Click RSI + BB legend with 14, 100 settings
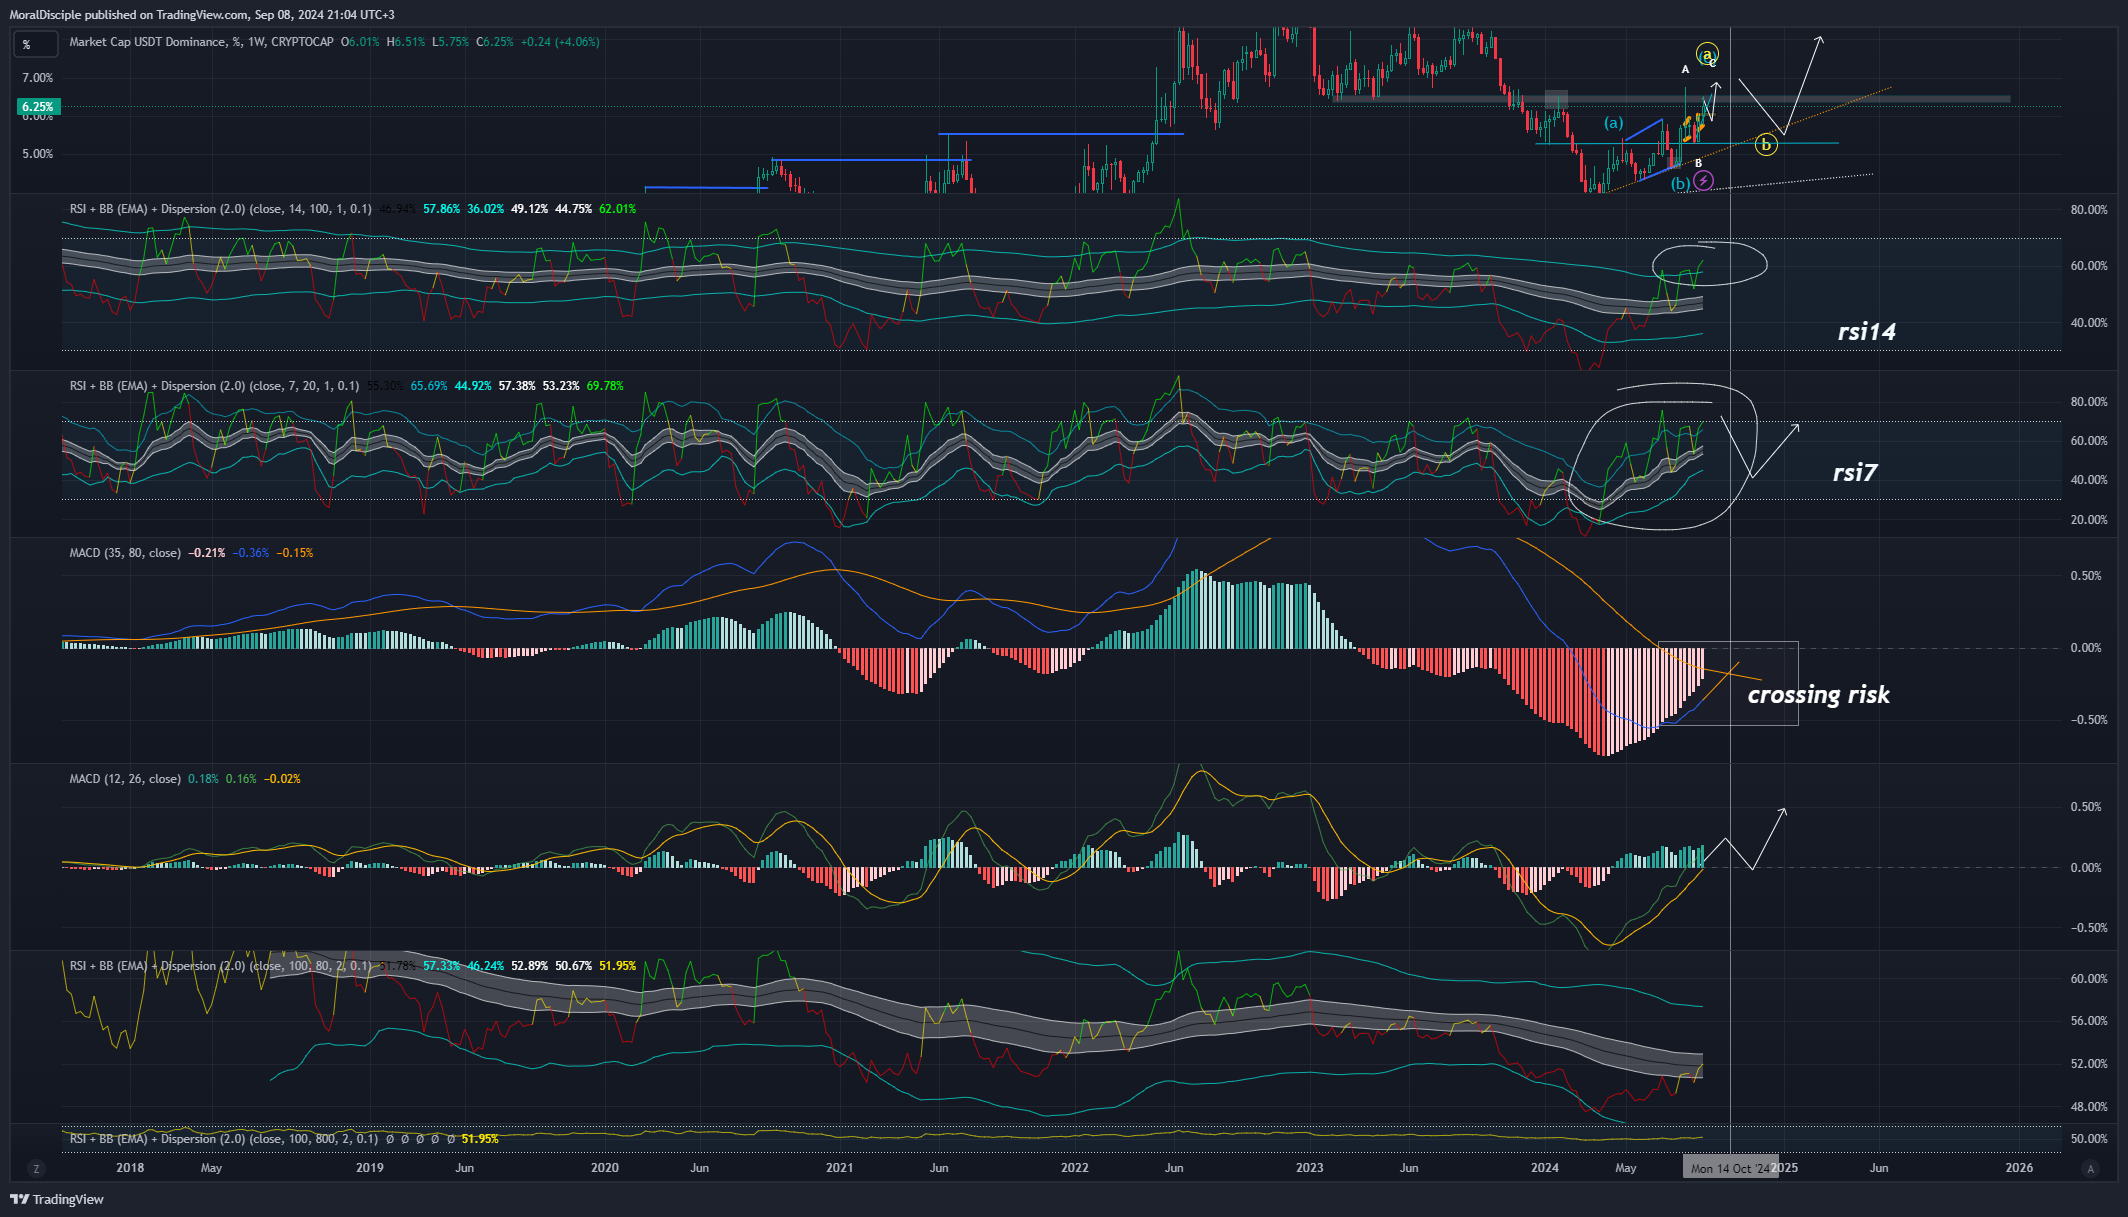The width and height of the screenshot is (2128, 1217). pos(220,209)
